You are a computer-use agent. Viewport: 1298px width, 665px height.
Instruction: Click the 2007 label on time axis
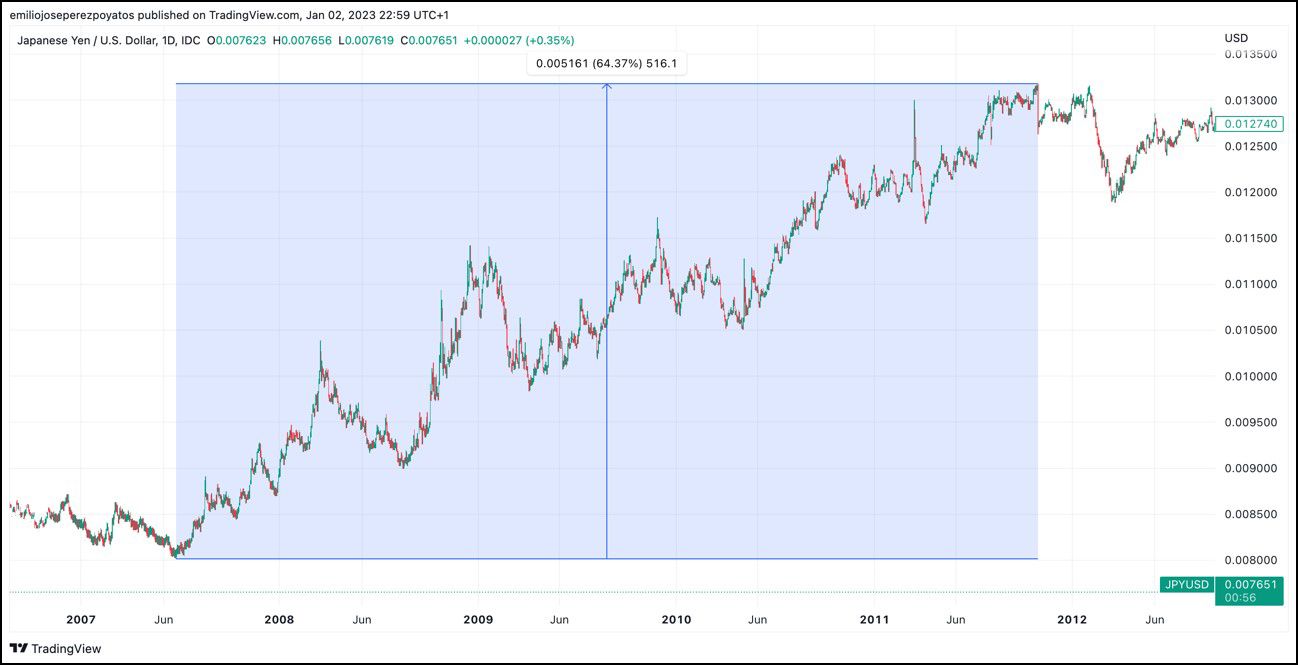[x=82, y=620]
